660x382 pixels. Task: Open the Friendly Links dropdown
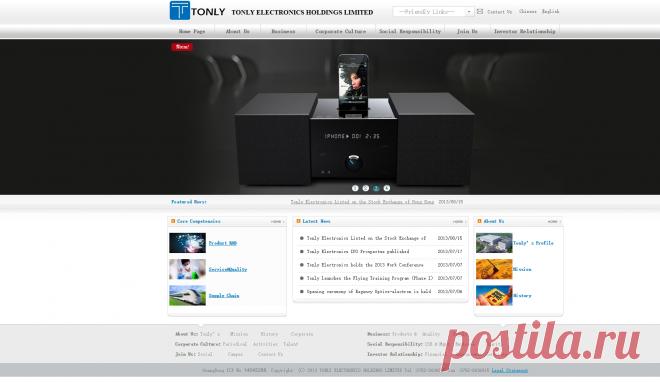[x=433, y=12]
